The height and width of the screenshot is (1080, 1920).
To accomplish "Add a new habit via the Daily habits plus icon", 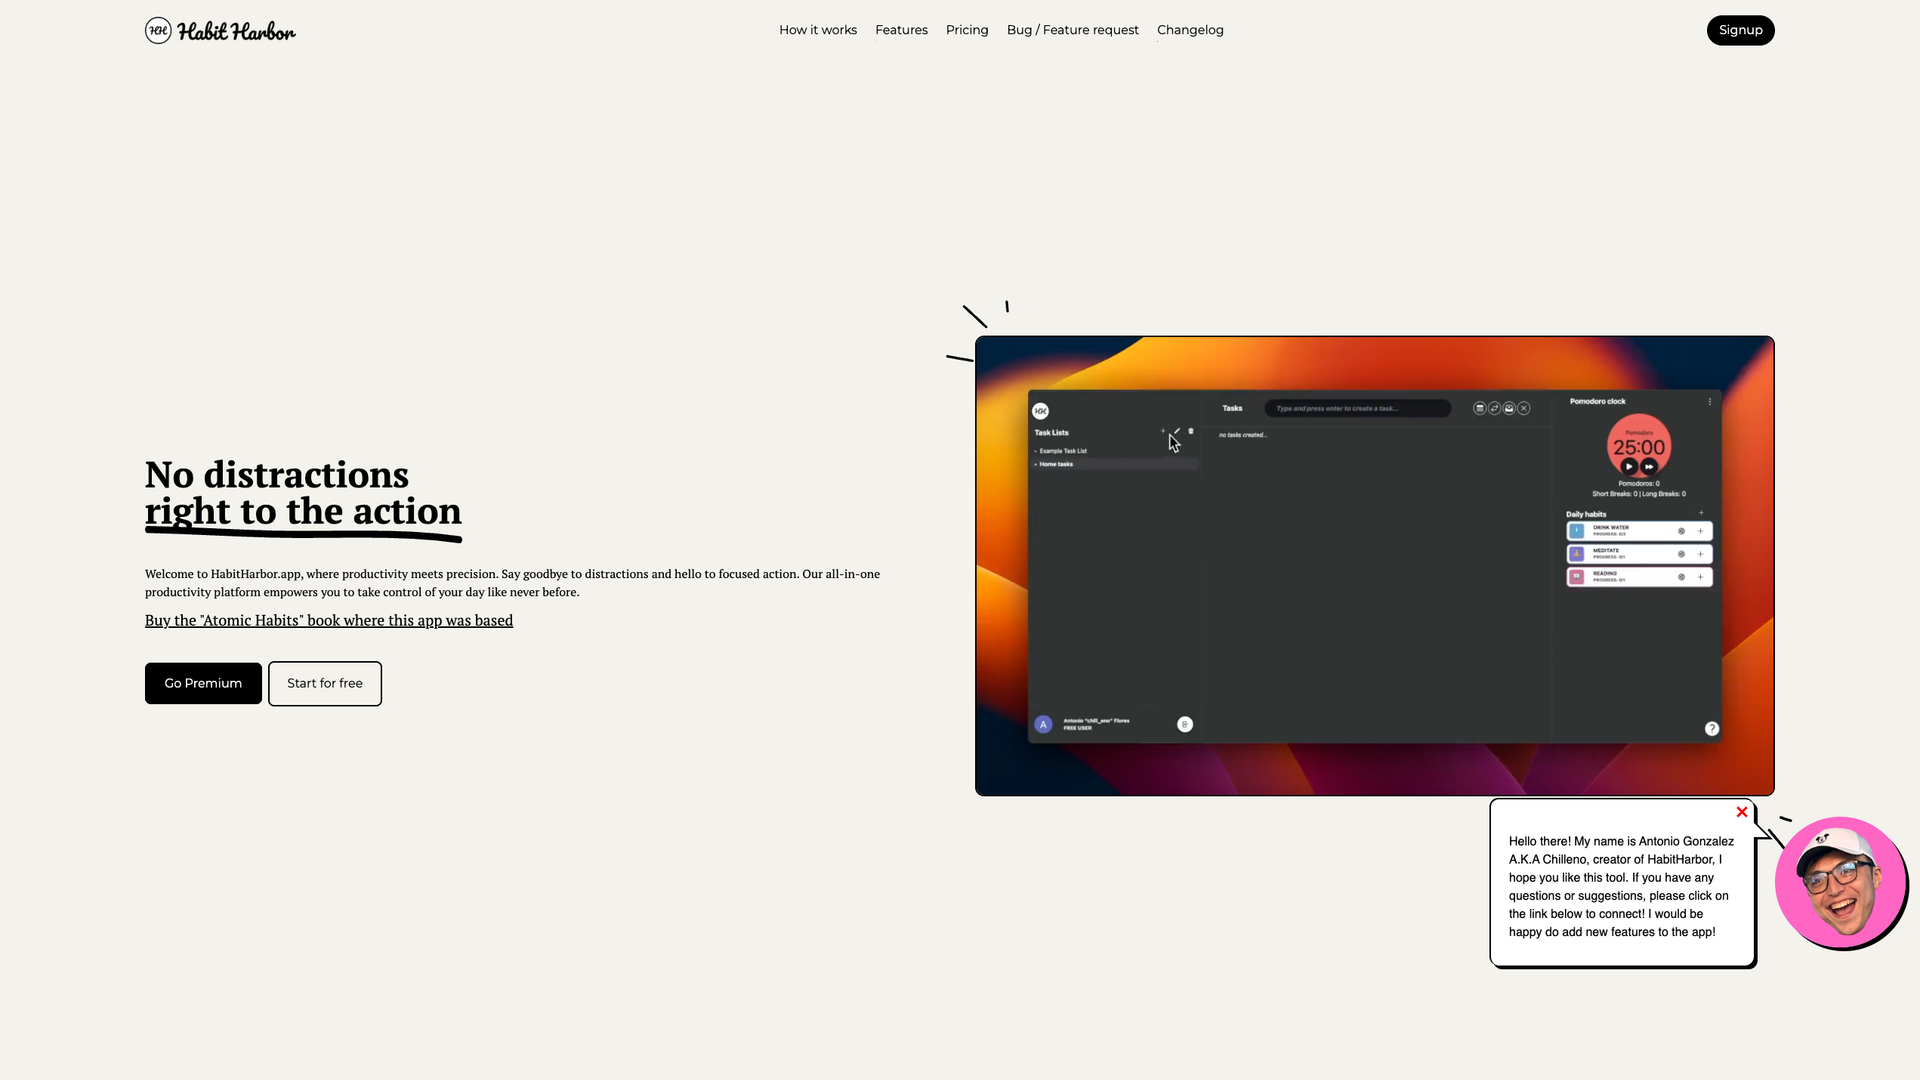I will pos(1701,513).
